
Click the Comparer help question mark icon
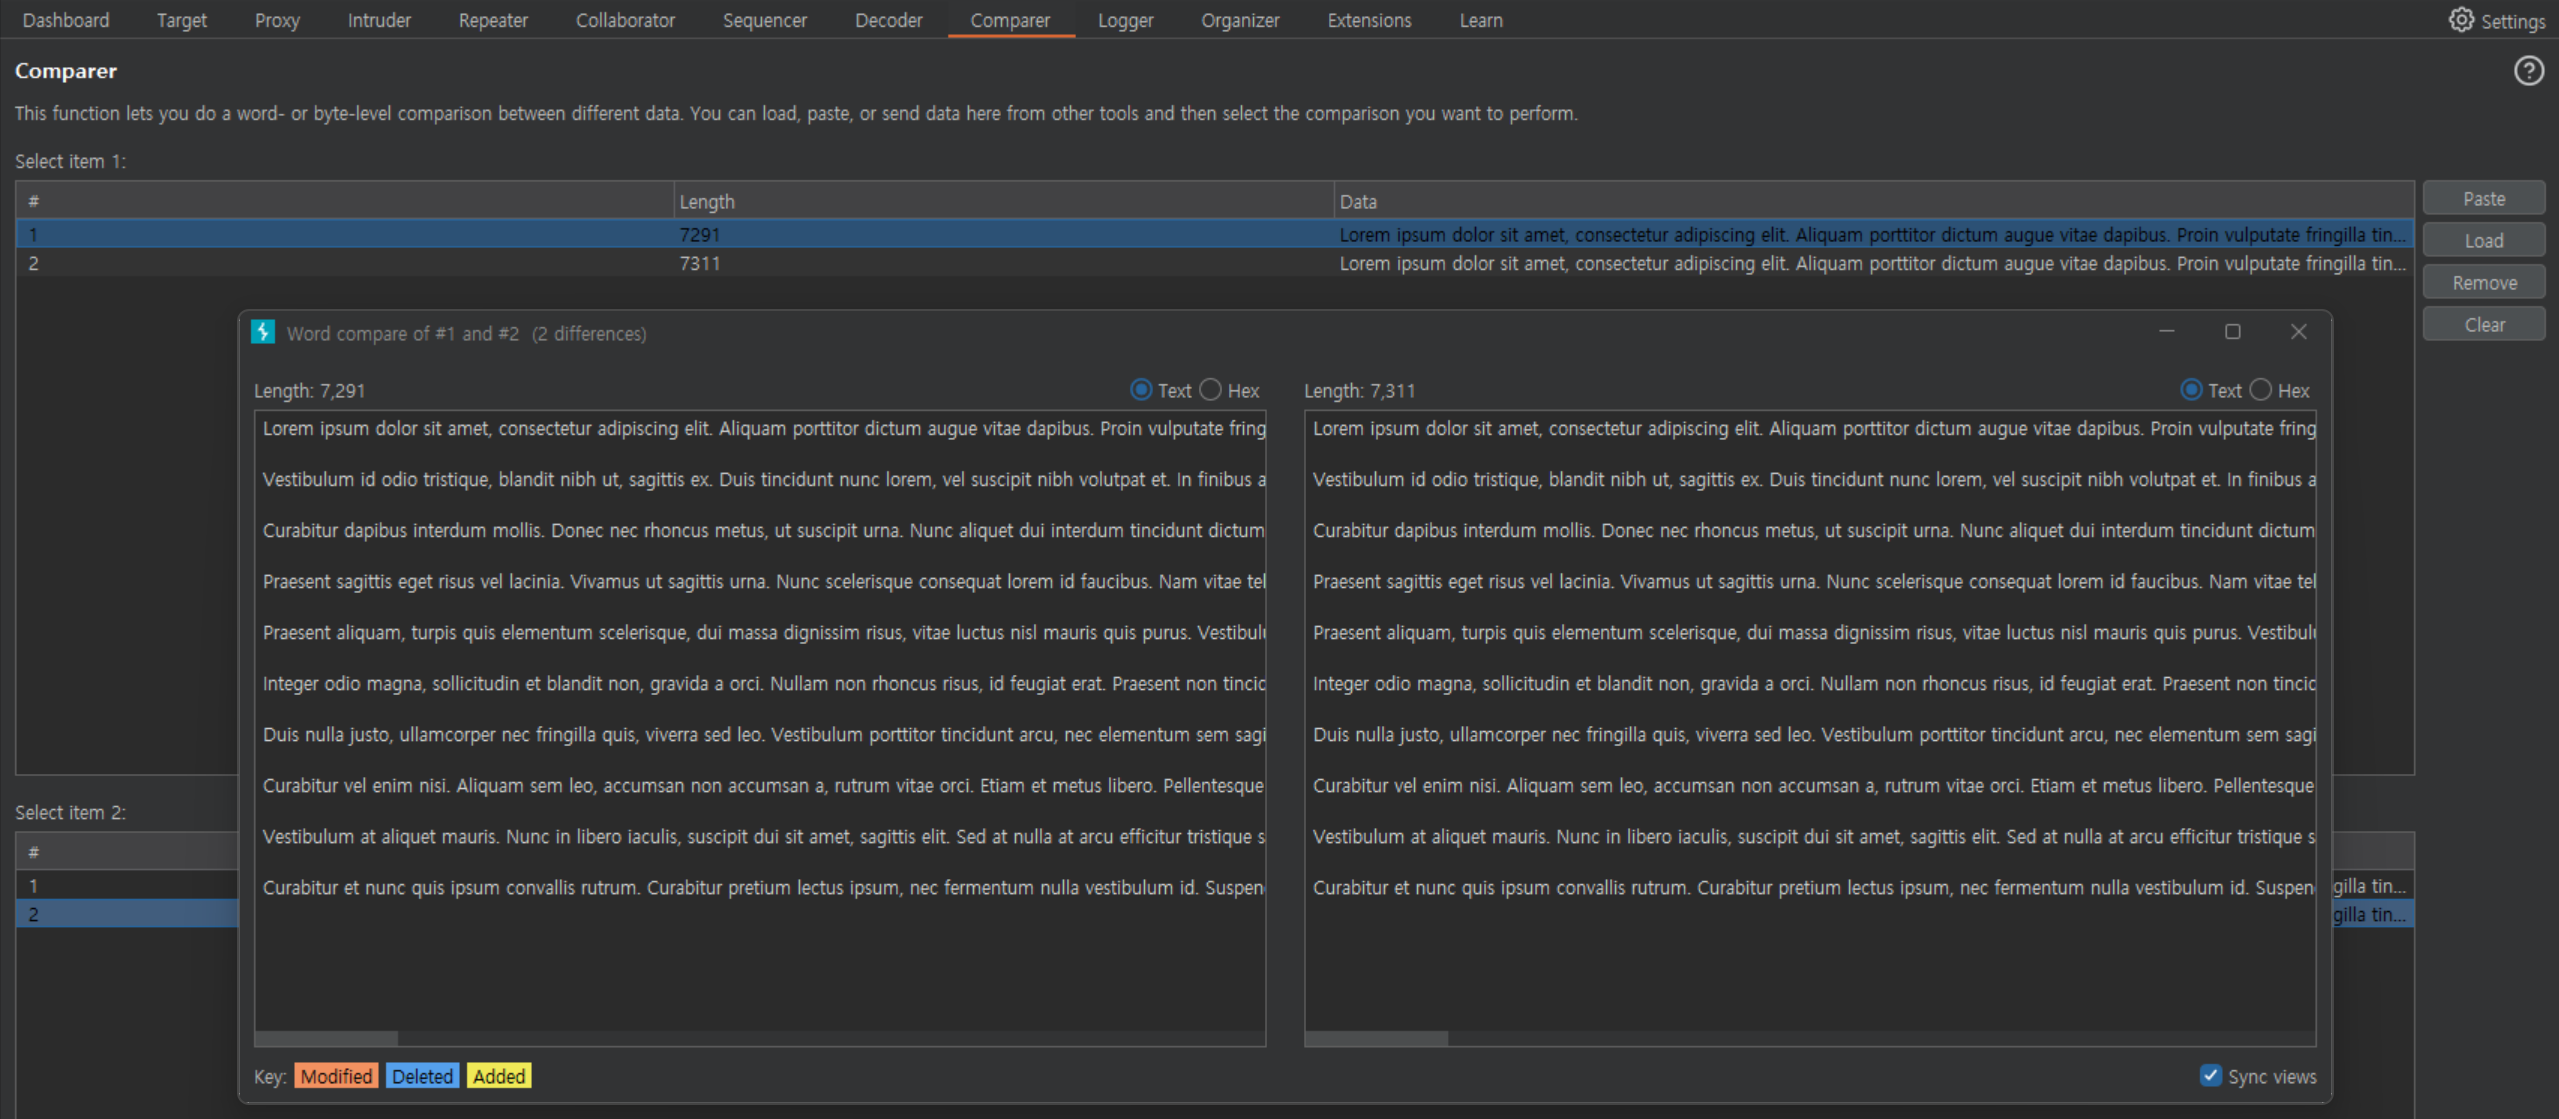pos(2528,71)
